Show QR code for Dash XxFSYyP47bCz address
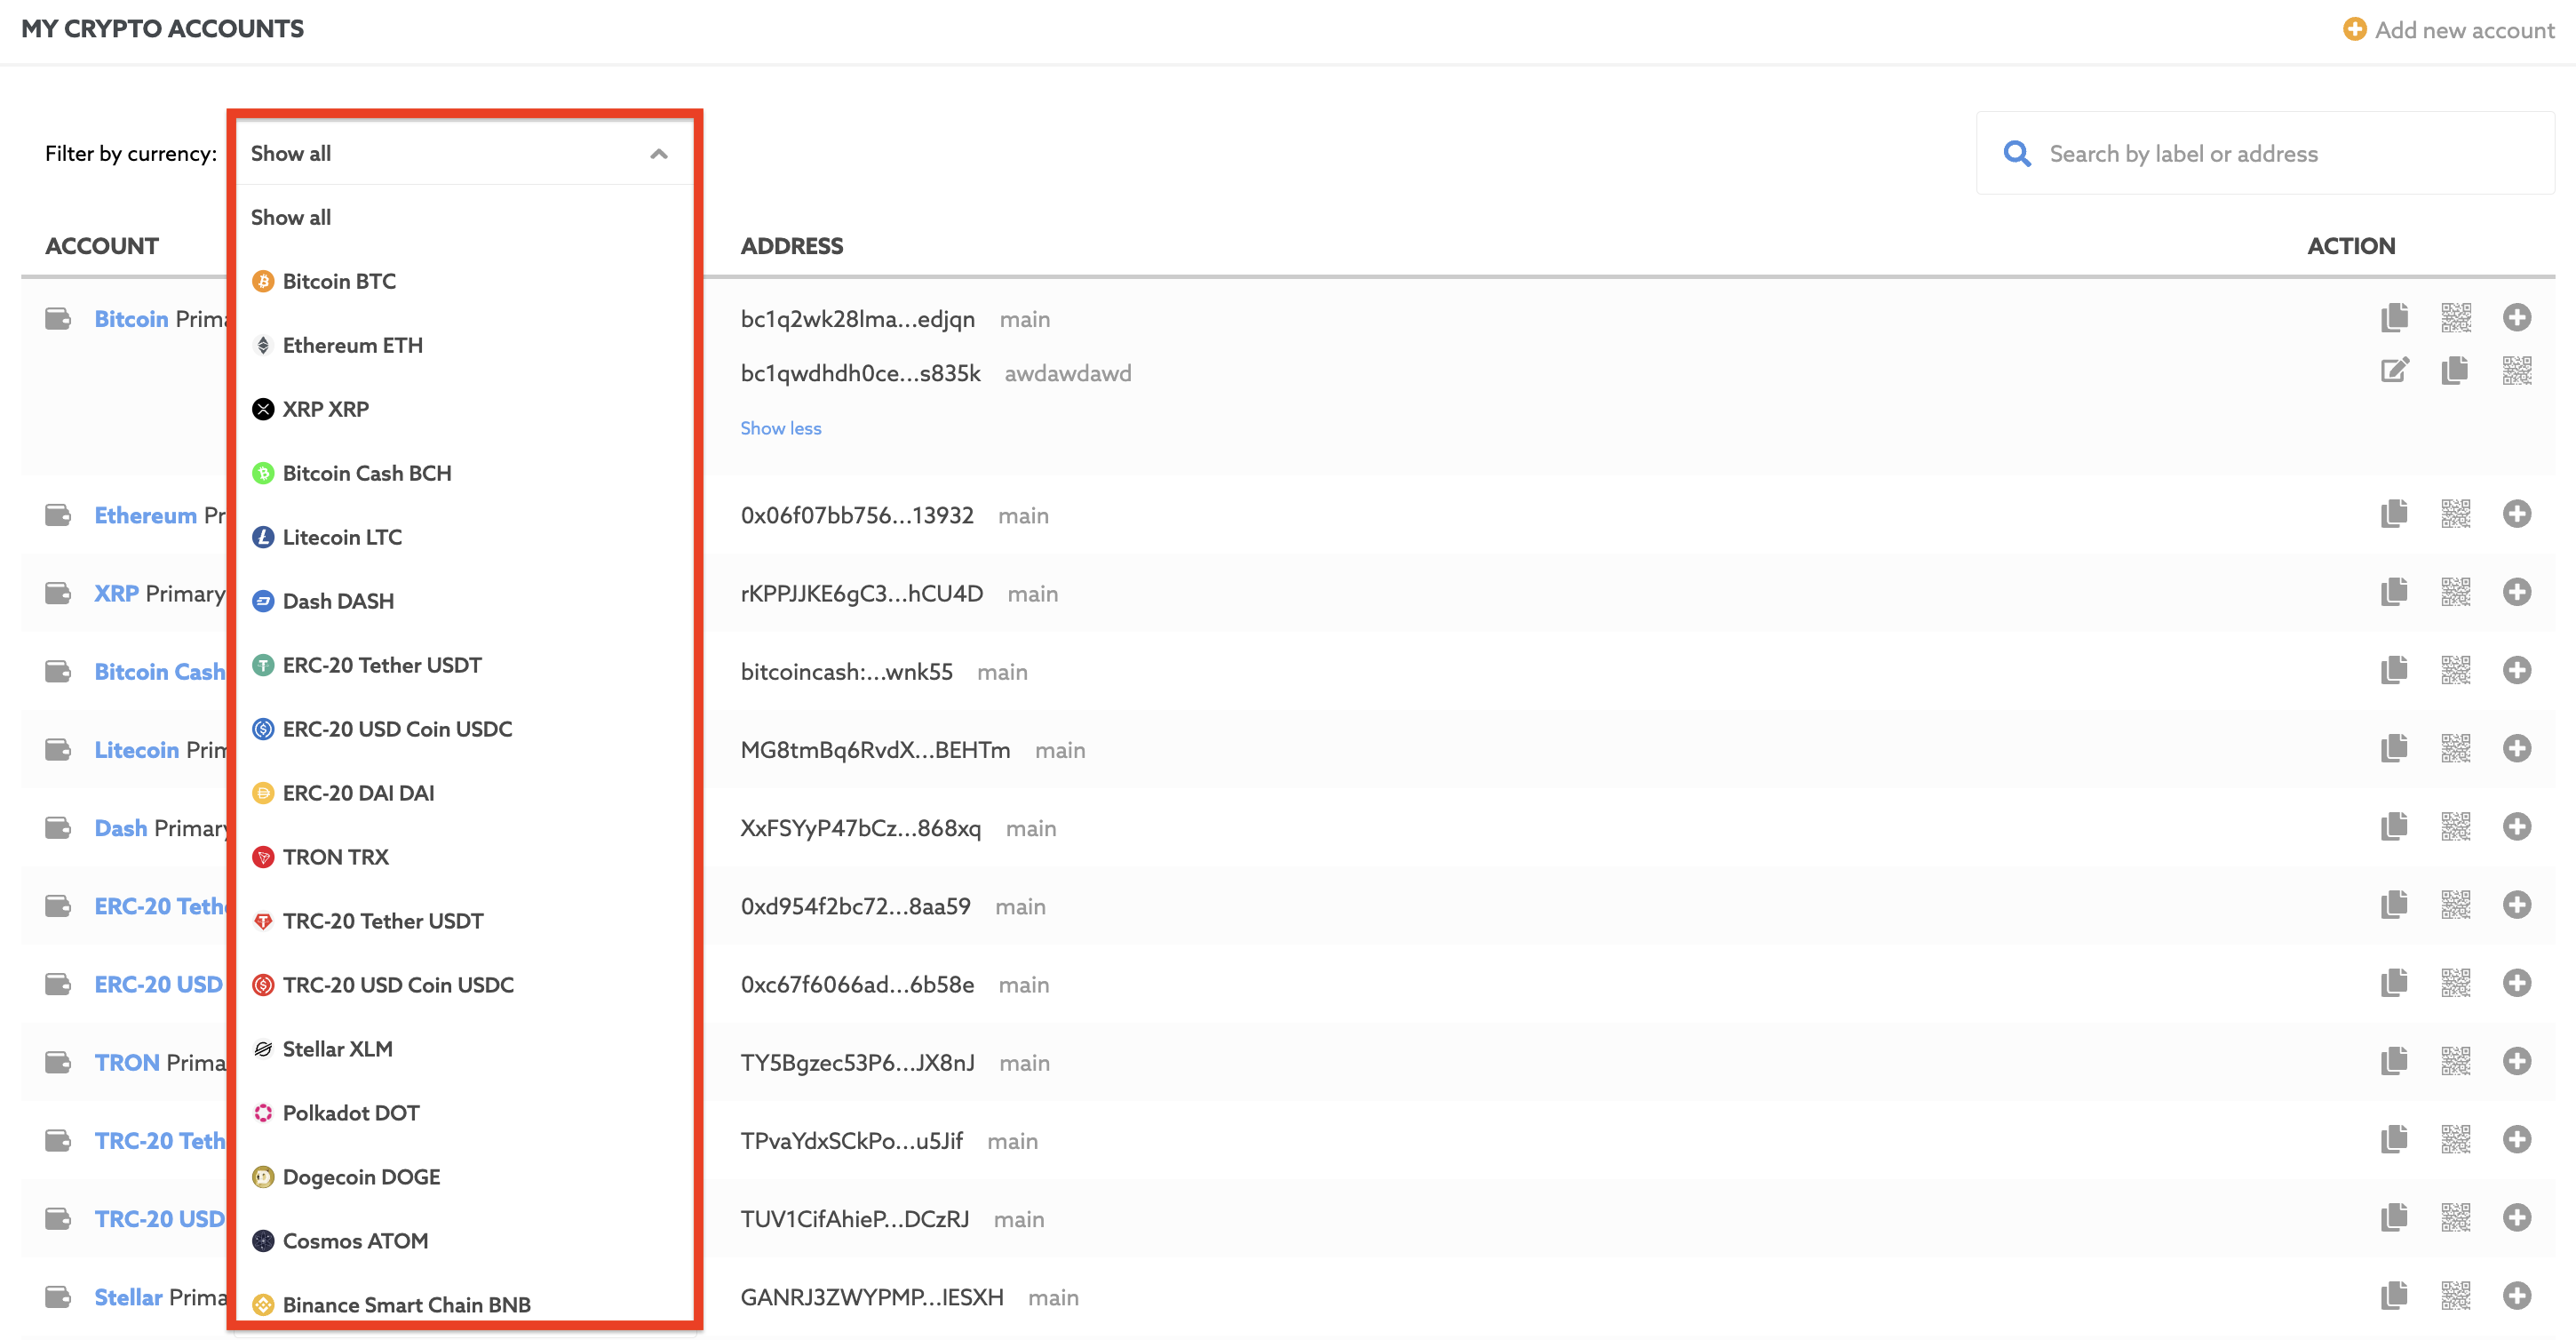This screenshot has width=2576, height=1340. [2456, 826]
